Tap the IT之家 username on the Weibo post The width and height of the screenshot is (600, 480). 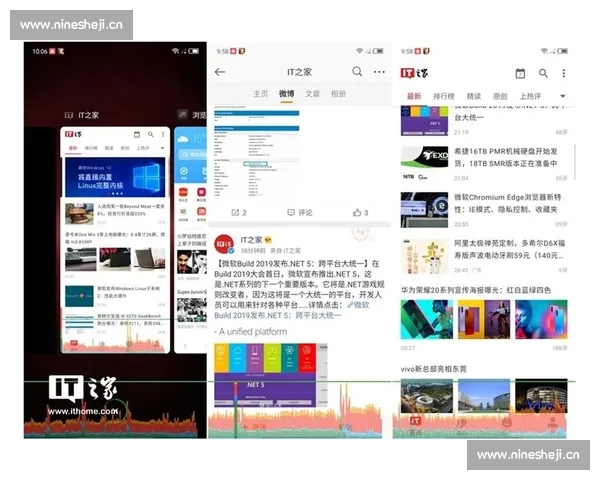(251, 240)
